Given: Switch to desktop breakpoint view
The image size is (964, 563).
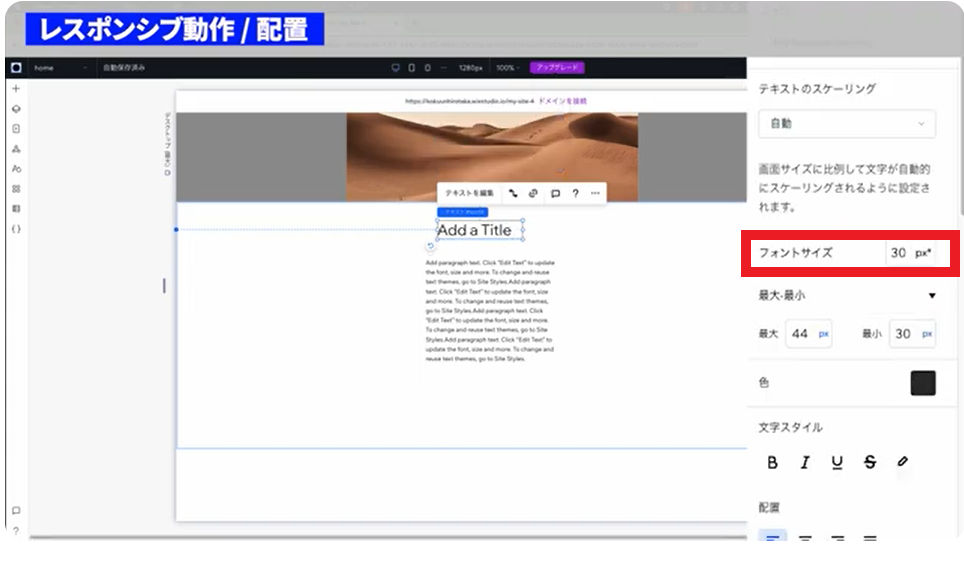Looking at the screenshot, I should click(x=395, y=68).
